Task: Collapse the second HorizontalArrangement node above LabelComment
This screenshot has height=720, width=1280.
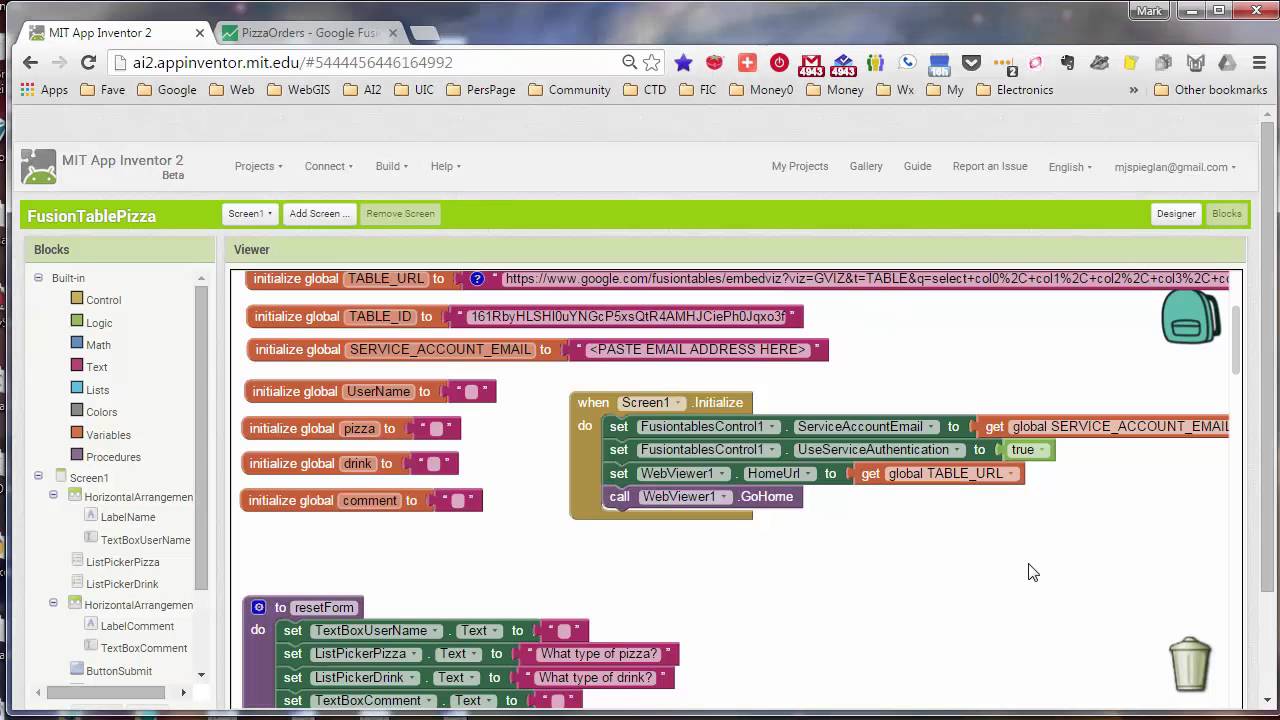Action: tap(54, 603)
